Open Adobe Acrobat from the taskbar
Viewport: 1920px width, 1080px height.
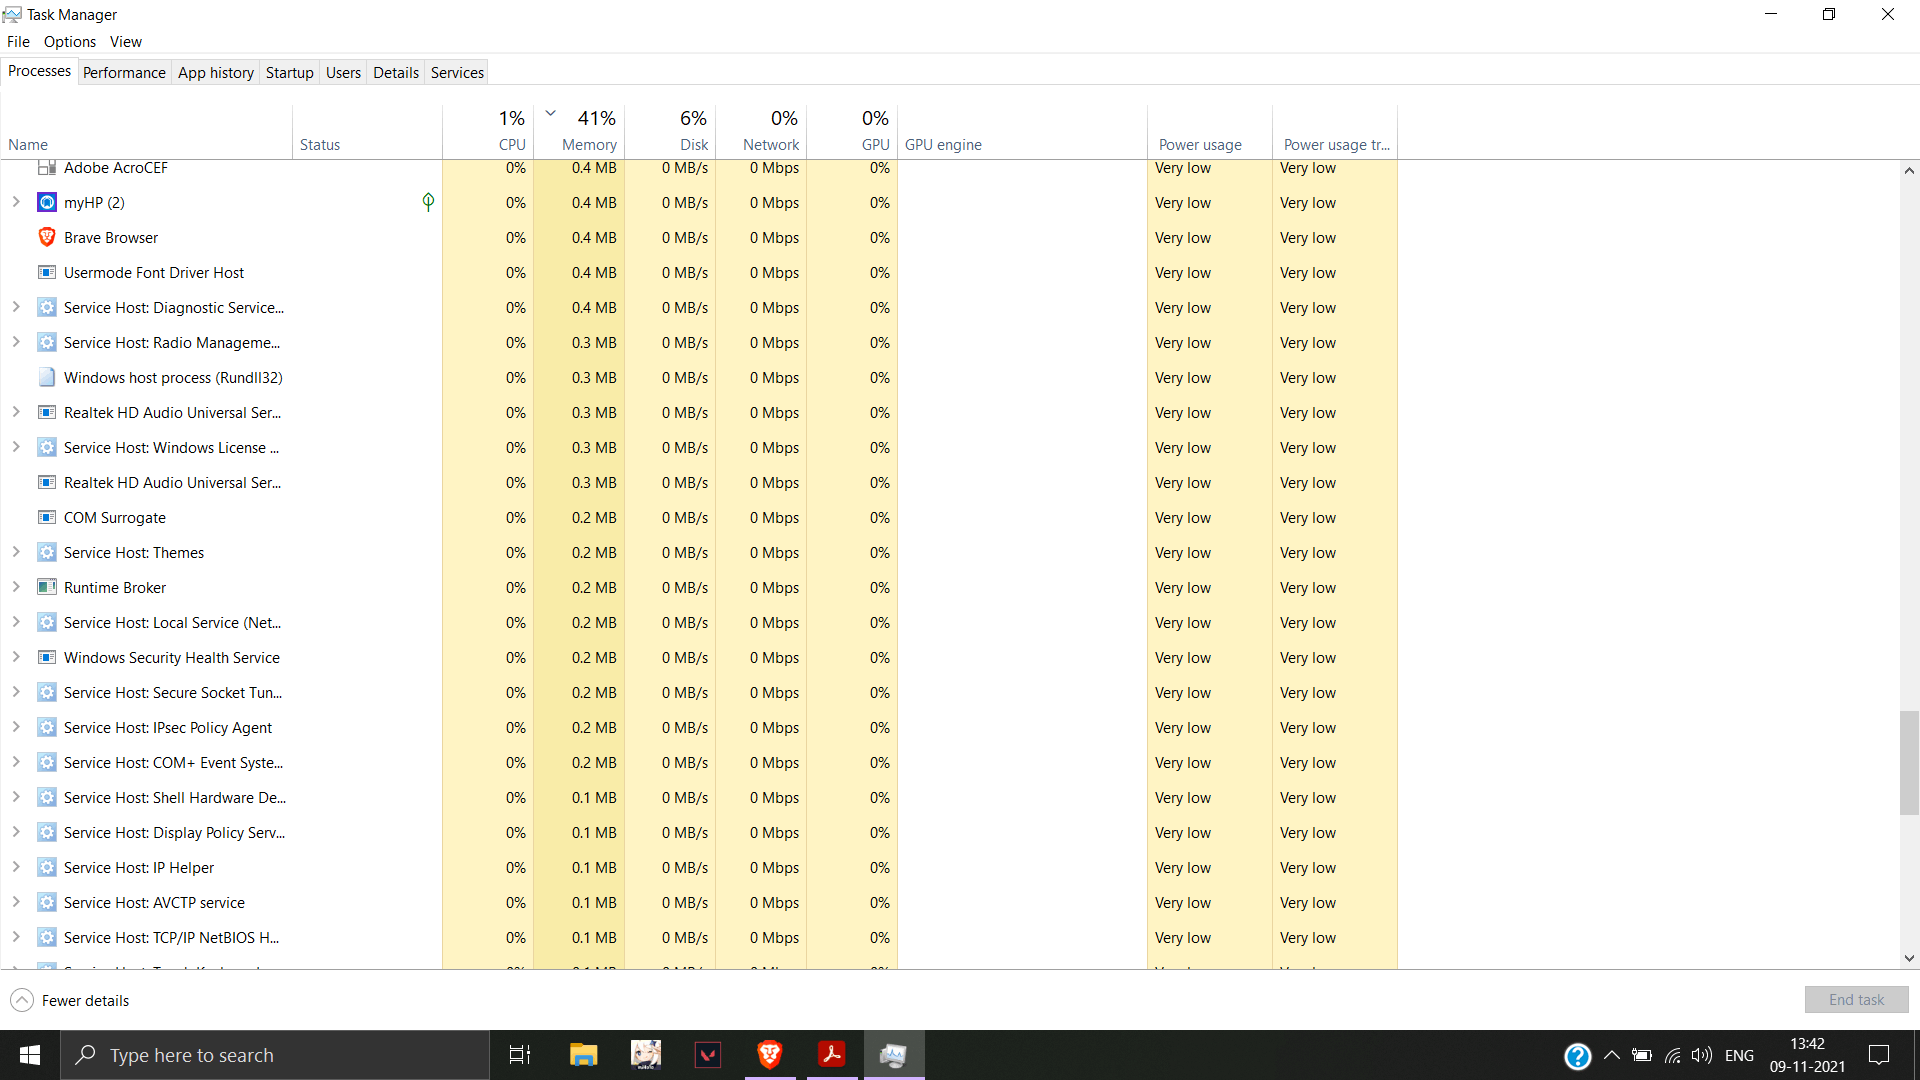(x=831, y=1055)
